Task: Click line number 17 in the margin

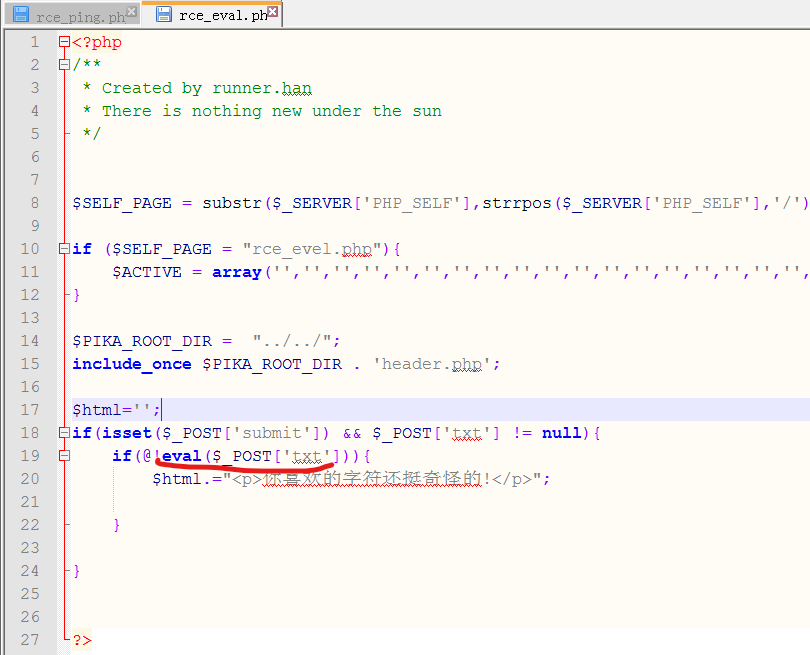Action: click(30, 410)
